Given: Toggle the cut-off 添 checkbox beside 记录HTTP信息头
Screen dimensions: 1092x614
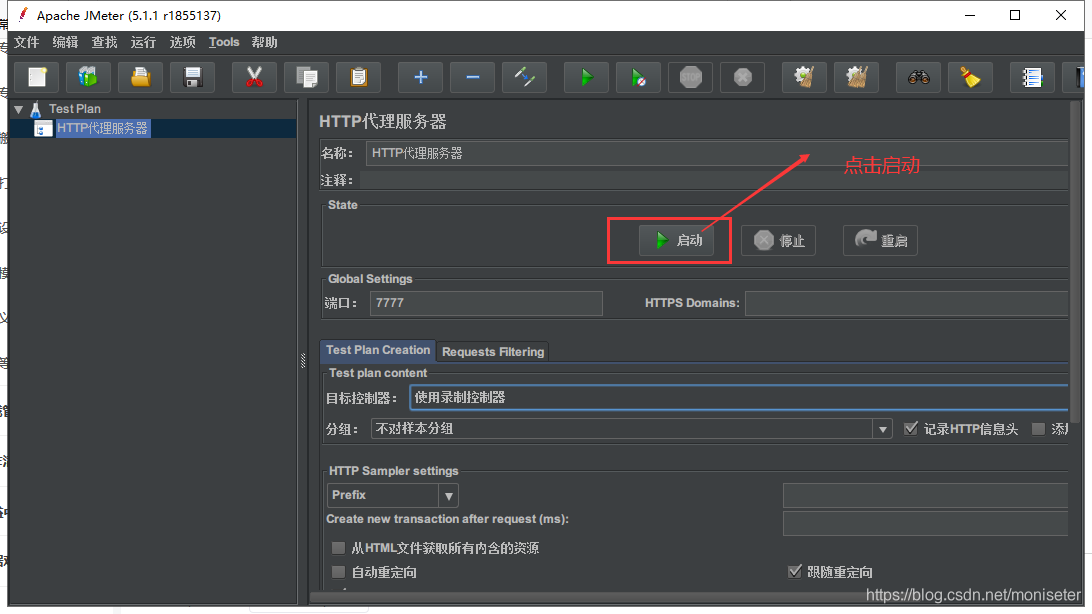Looking at the screenshot, I should click(x=1038, y=428).
